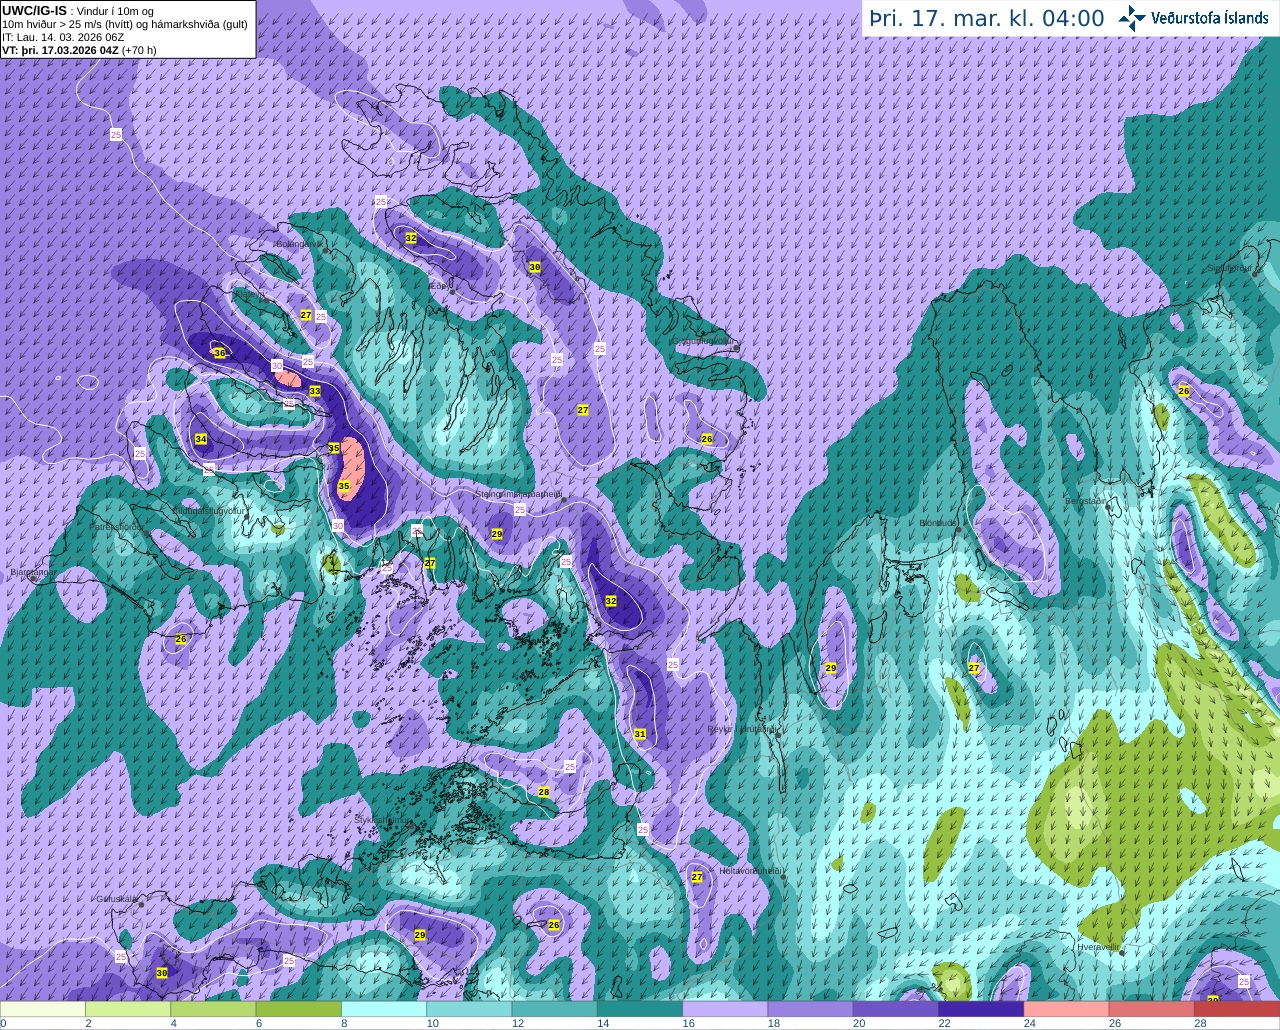Click the Holtavörðuheiði station label
The height and width of the screenshot is (1030, 1280).
click(751, 871)
